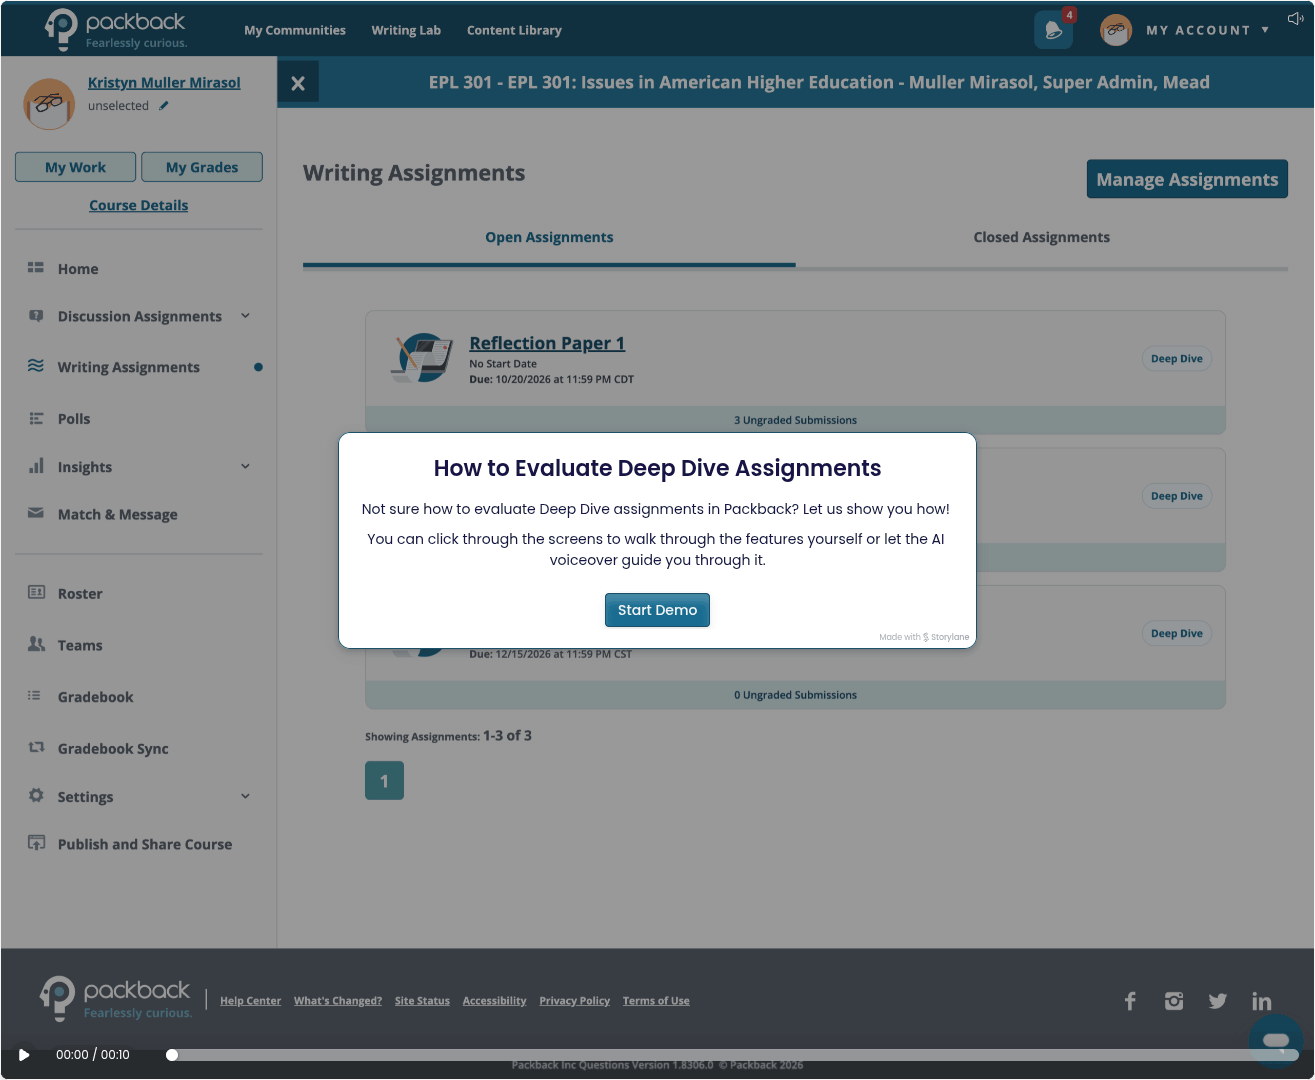Open the Help Center footer link

click(x=250, y=1001)
